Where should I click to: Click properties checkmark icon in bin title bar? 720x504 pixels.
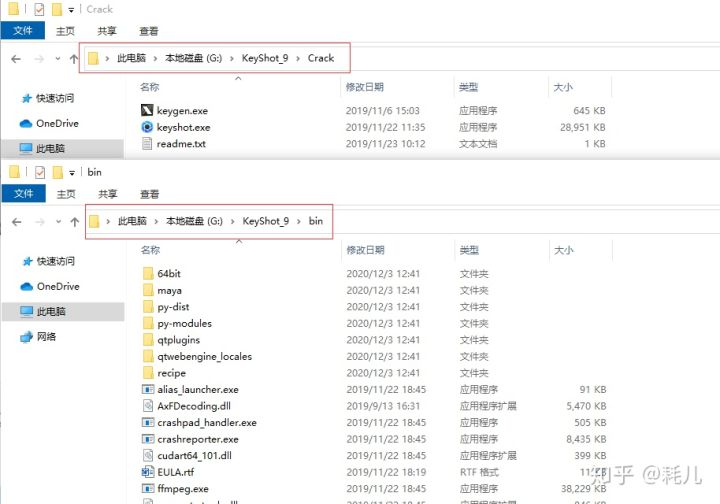(40, 172)
